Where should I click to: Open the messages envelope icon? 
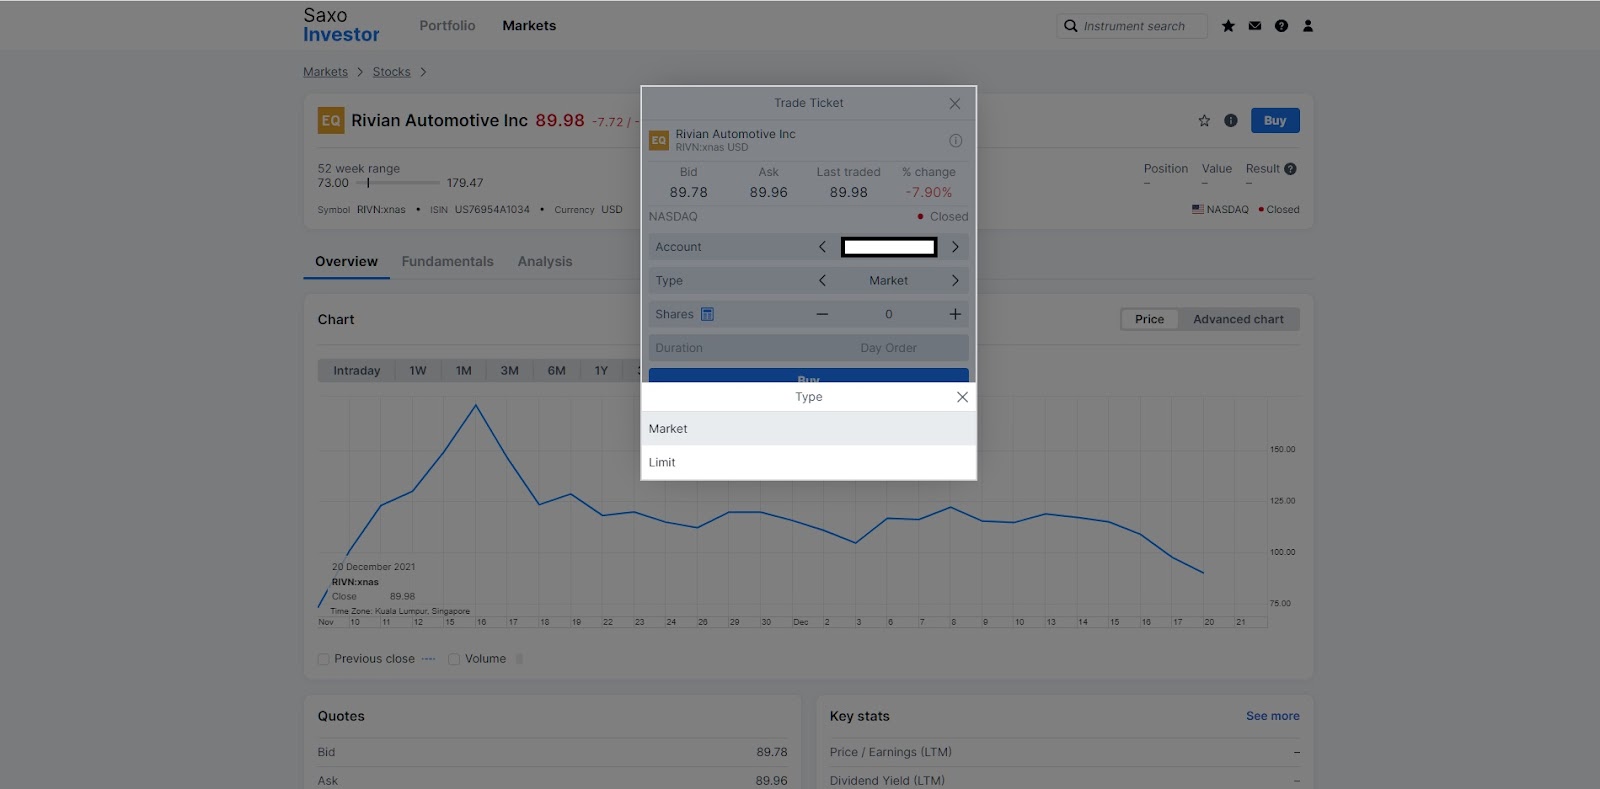[1255, 26]
